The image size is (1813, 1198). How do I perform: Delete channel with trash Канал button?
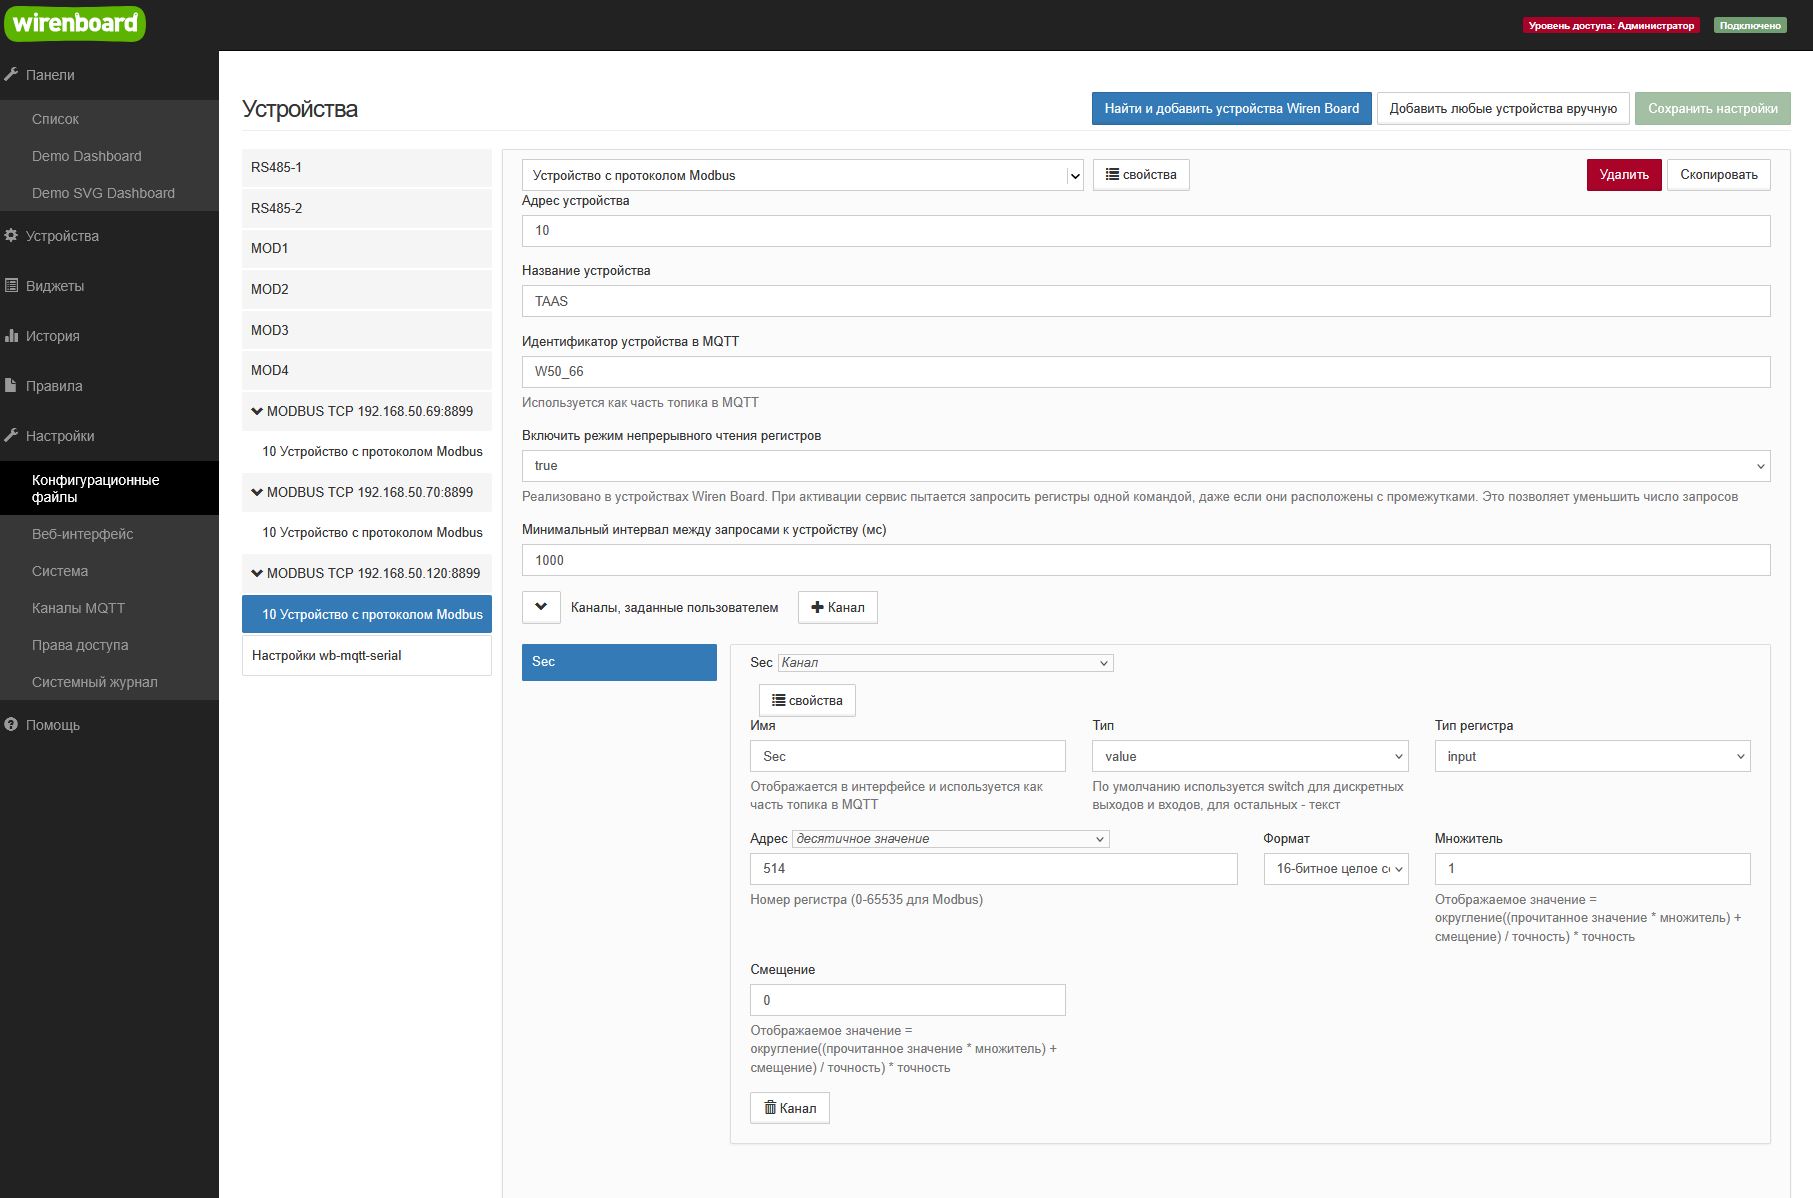pyautogui.click(x=789, y=1108)
